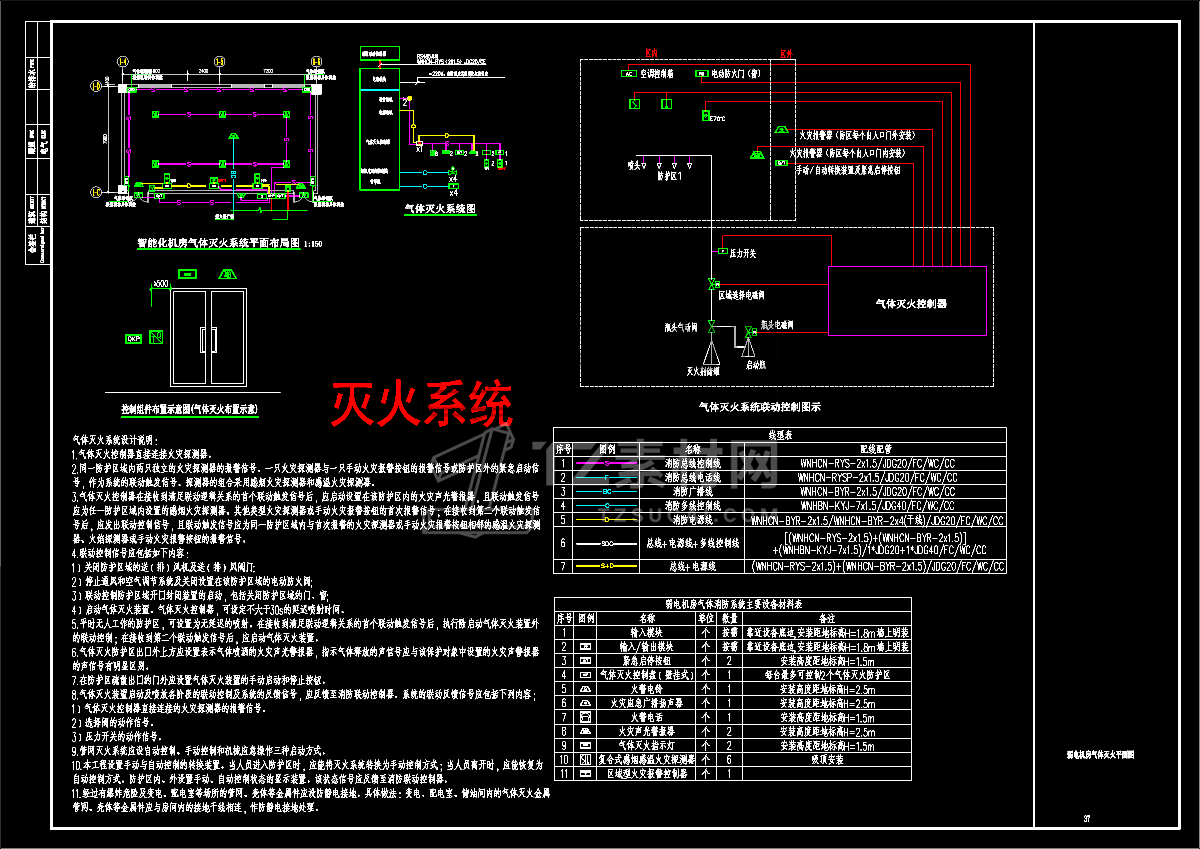
Task: Click the 气体灭火系统设计说明 heading
Action: (115, 439)
